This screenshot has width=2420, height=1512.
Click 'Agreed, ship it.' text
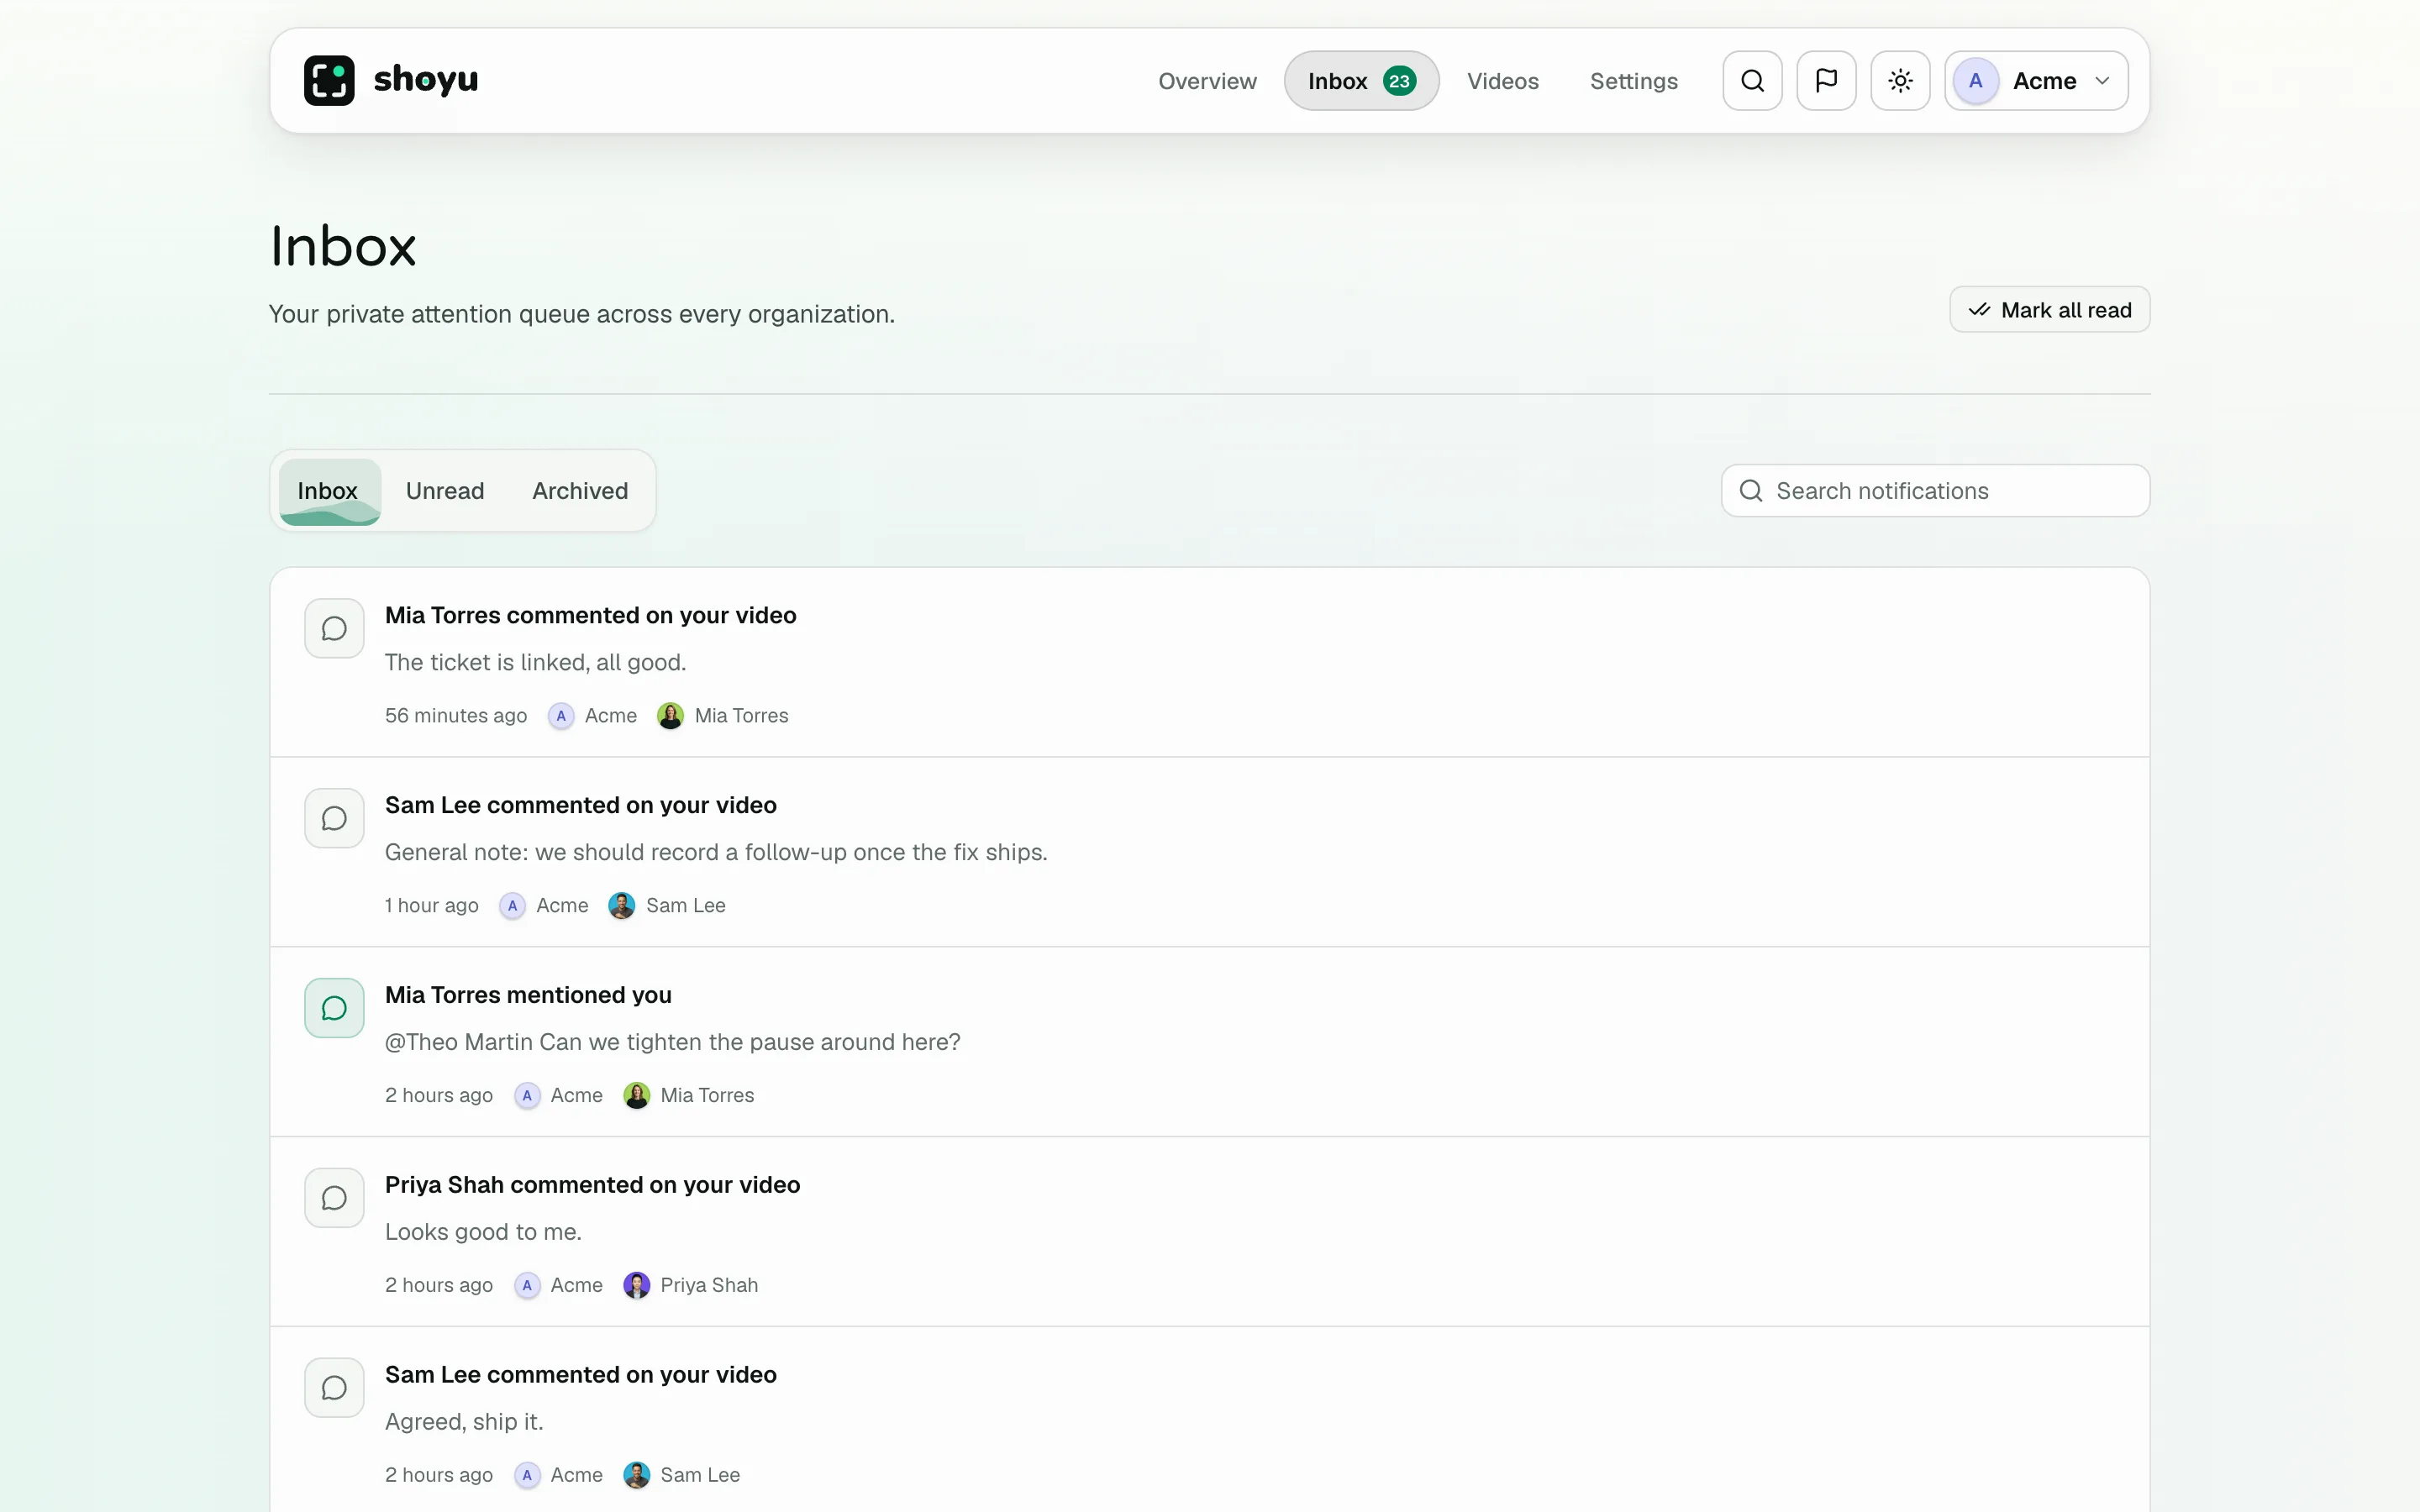464,1422
